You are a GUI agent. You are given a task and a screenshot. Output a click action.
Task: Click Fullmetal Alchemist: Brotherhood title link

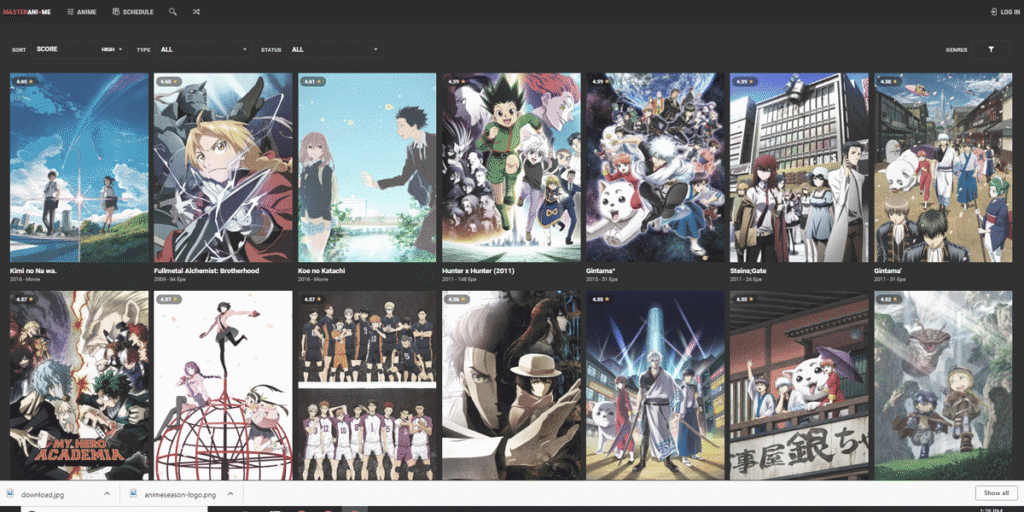point(206,270)
